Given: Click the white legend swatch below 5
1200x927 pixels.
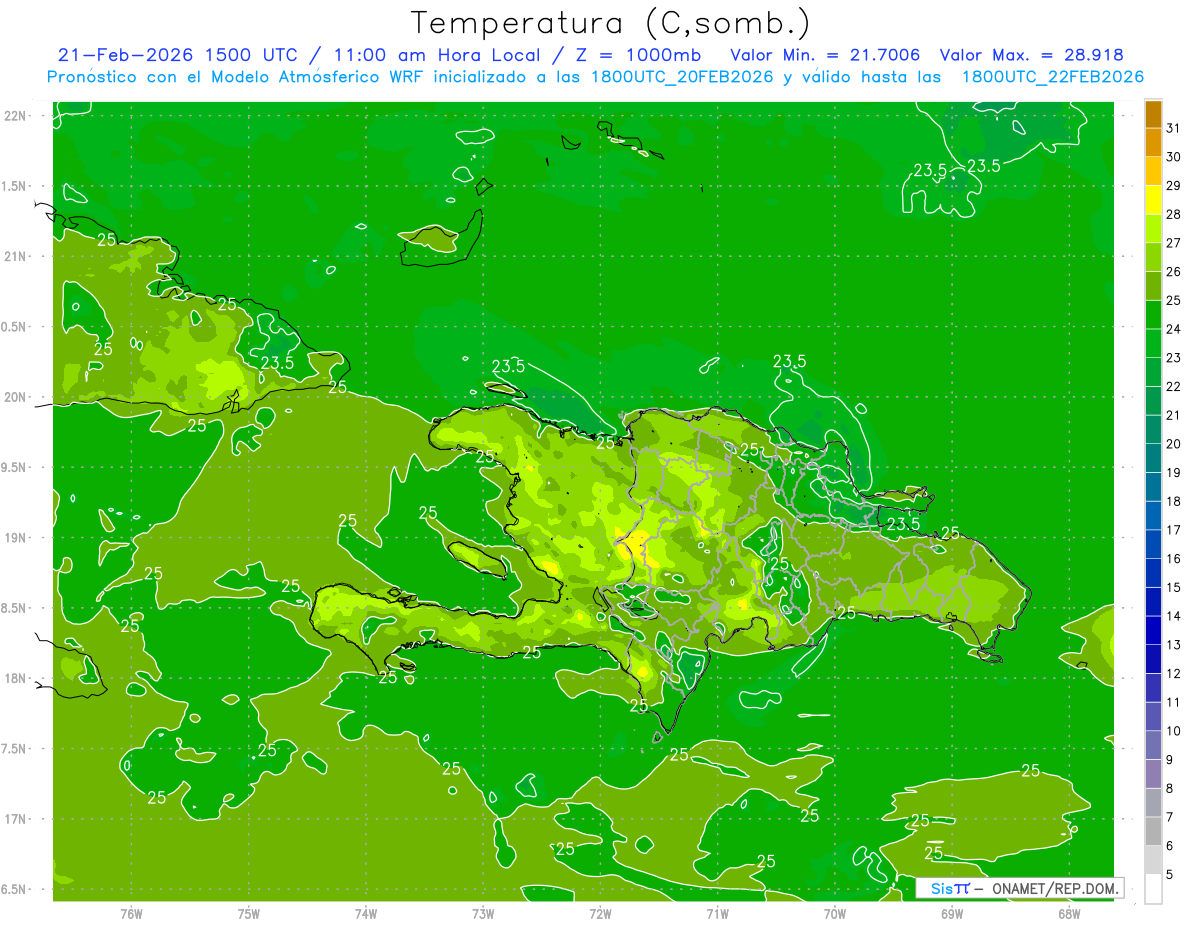Looking at the screenshot, I should (x=1153, y=889).
